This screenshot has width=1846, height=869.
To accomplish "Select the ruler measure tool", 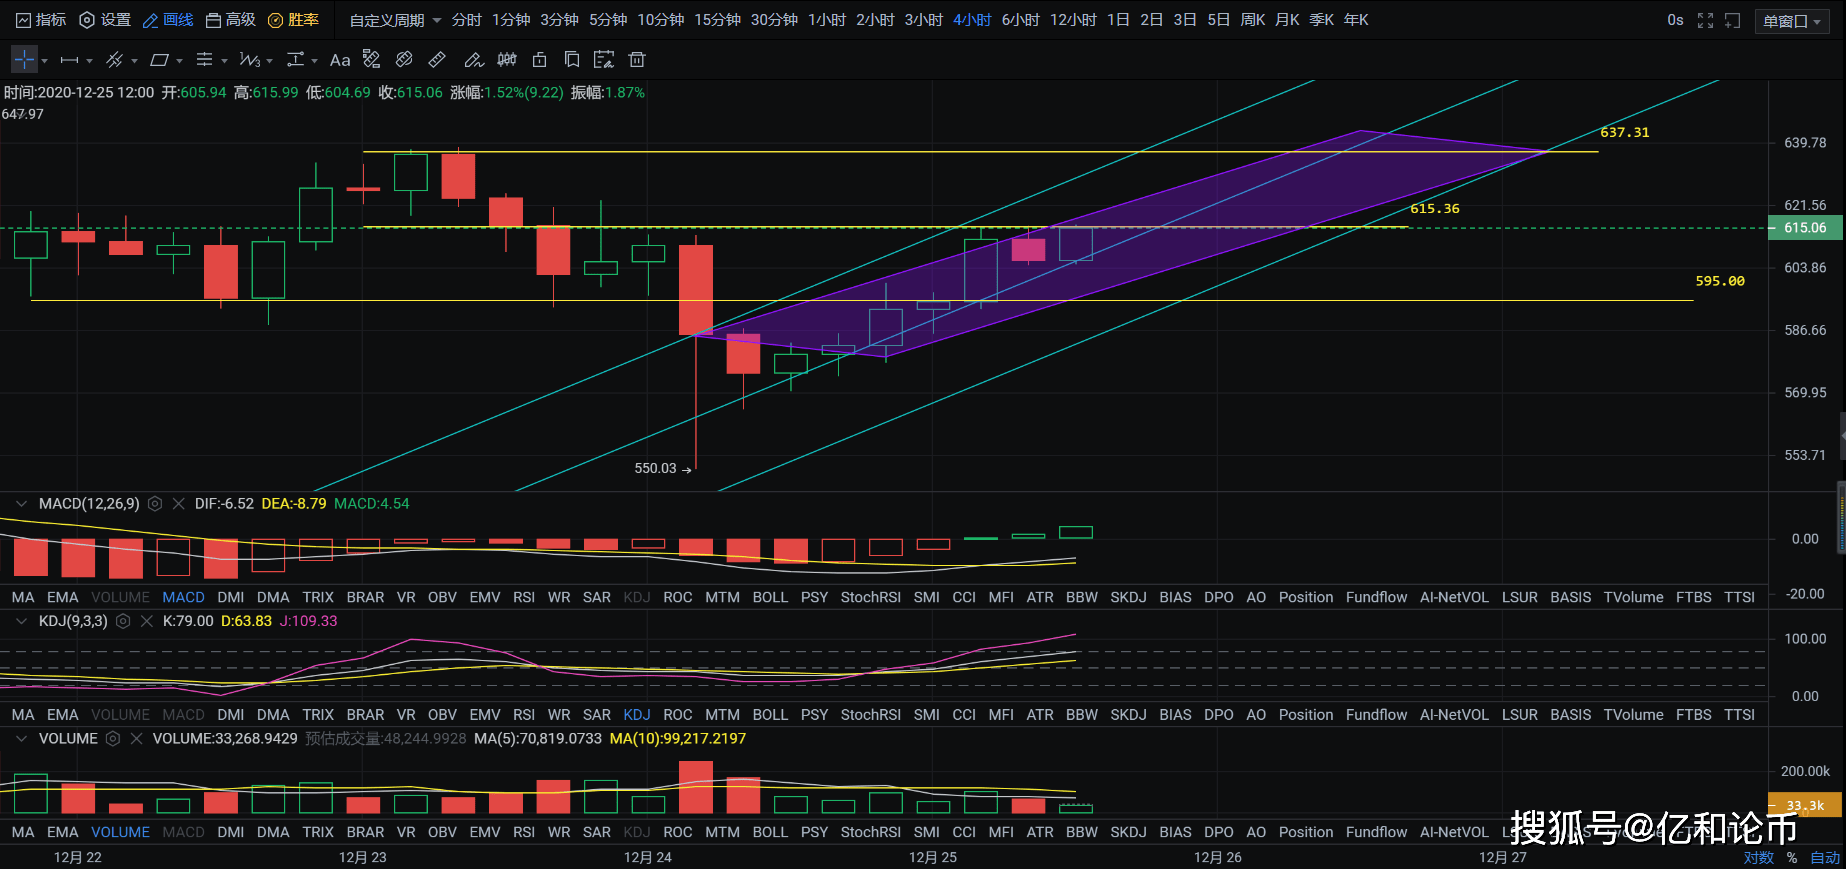I will [x=437, y=60].
